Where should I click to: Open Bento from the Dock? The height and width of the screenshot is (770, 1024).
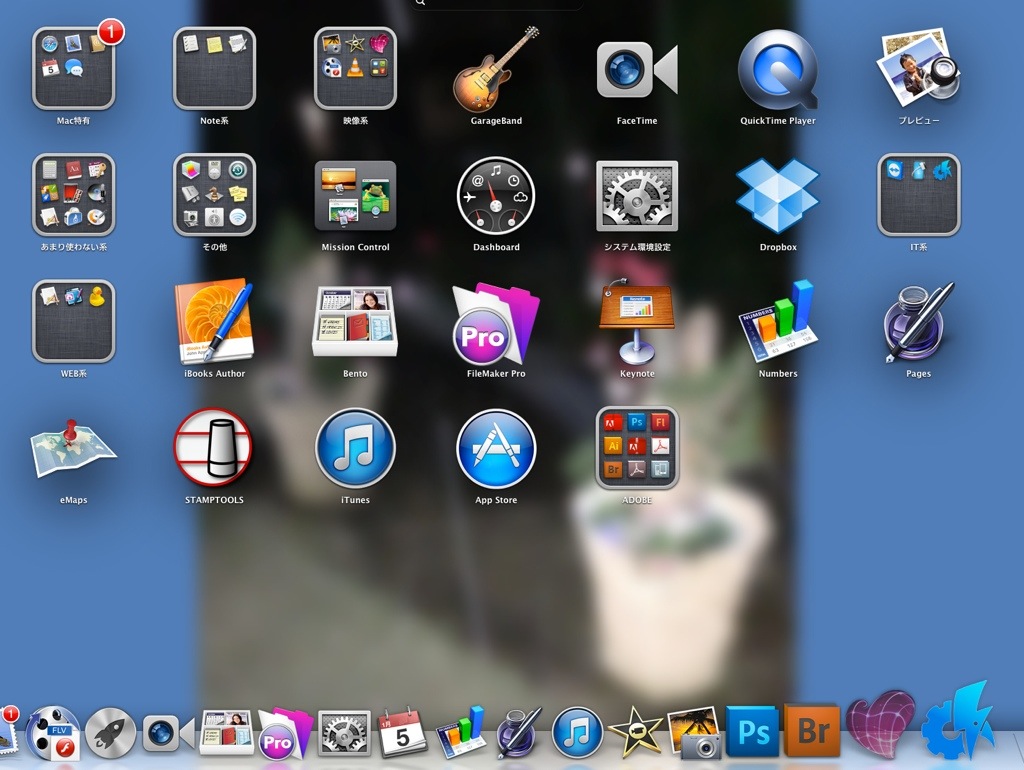pos(226,731)
